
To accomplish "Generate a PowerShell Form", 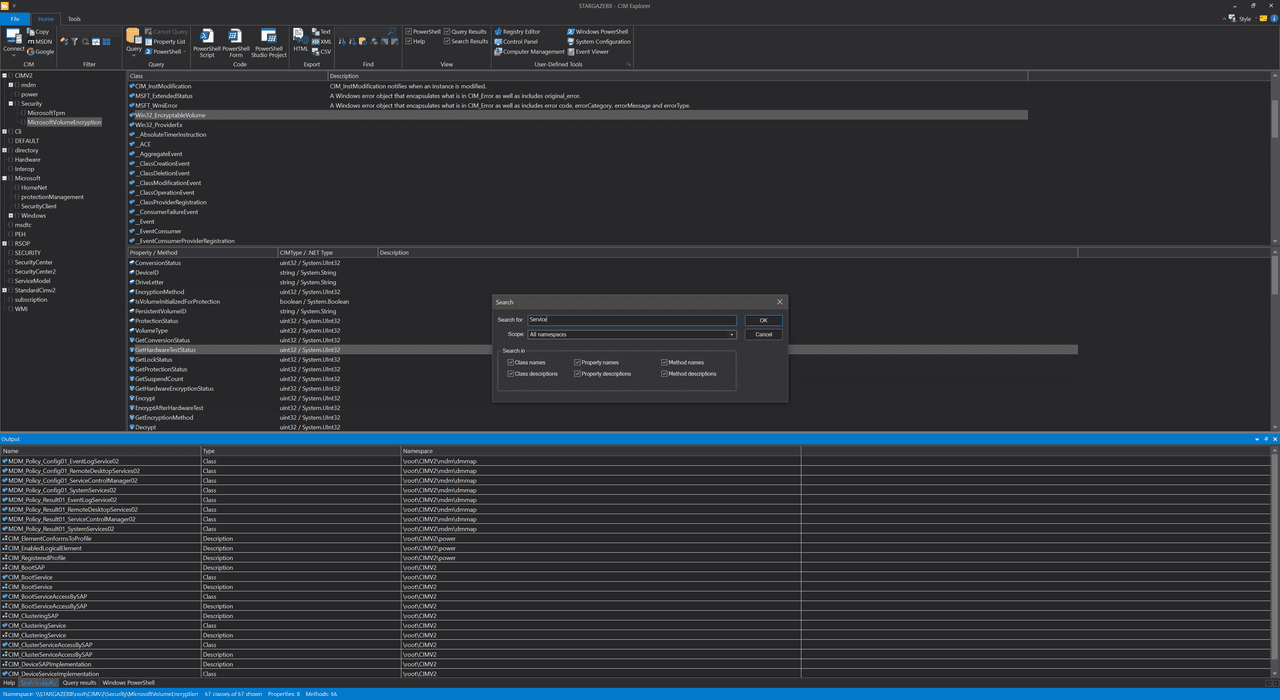I will coord(236,43).
